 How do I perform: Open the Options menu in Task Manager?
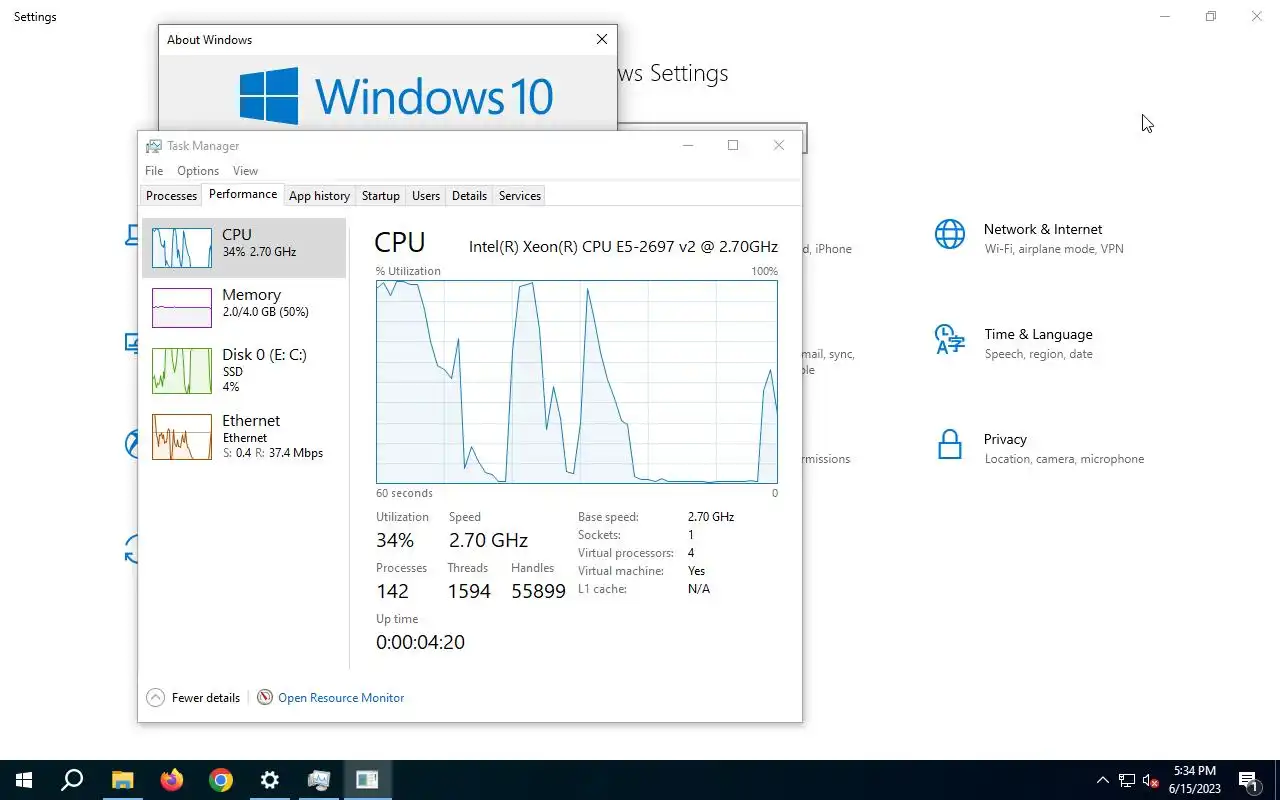[x=198, y=171]
